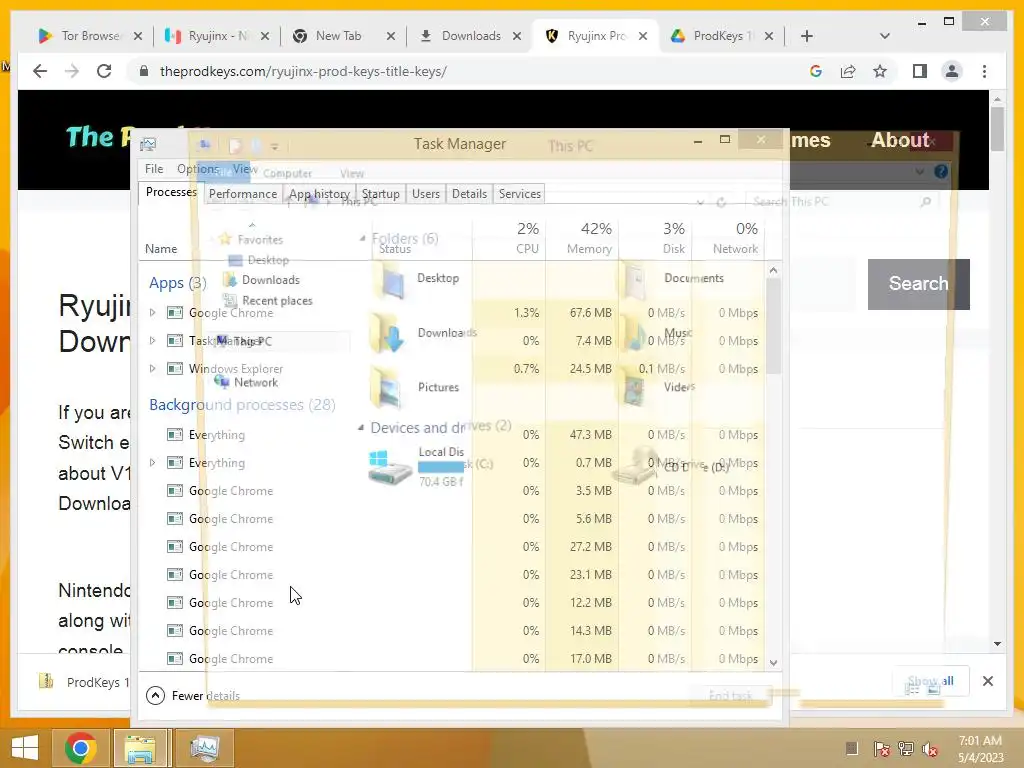
Task: Sort processes by Memory column
Action: point(583,238)
